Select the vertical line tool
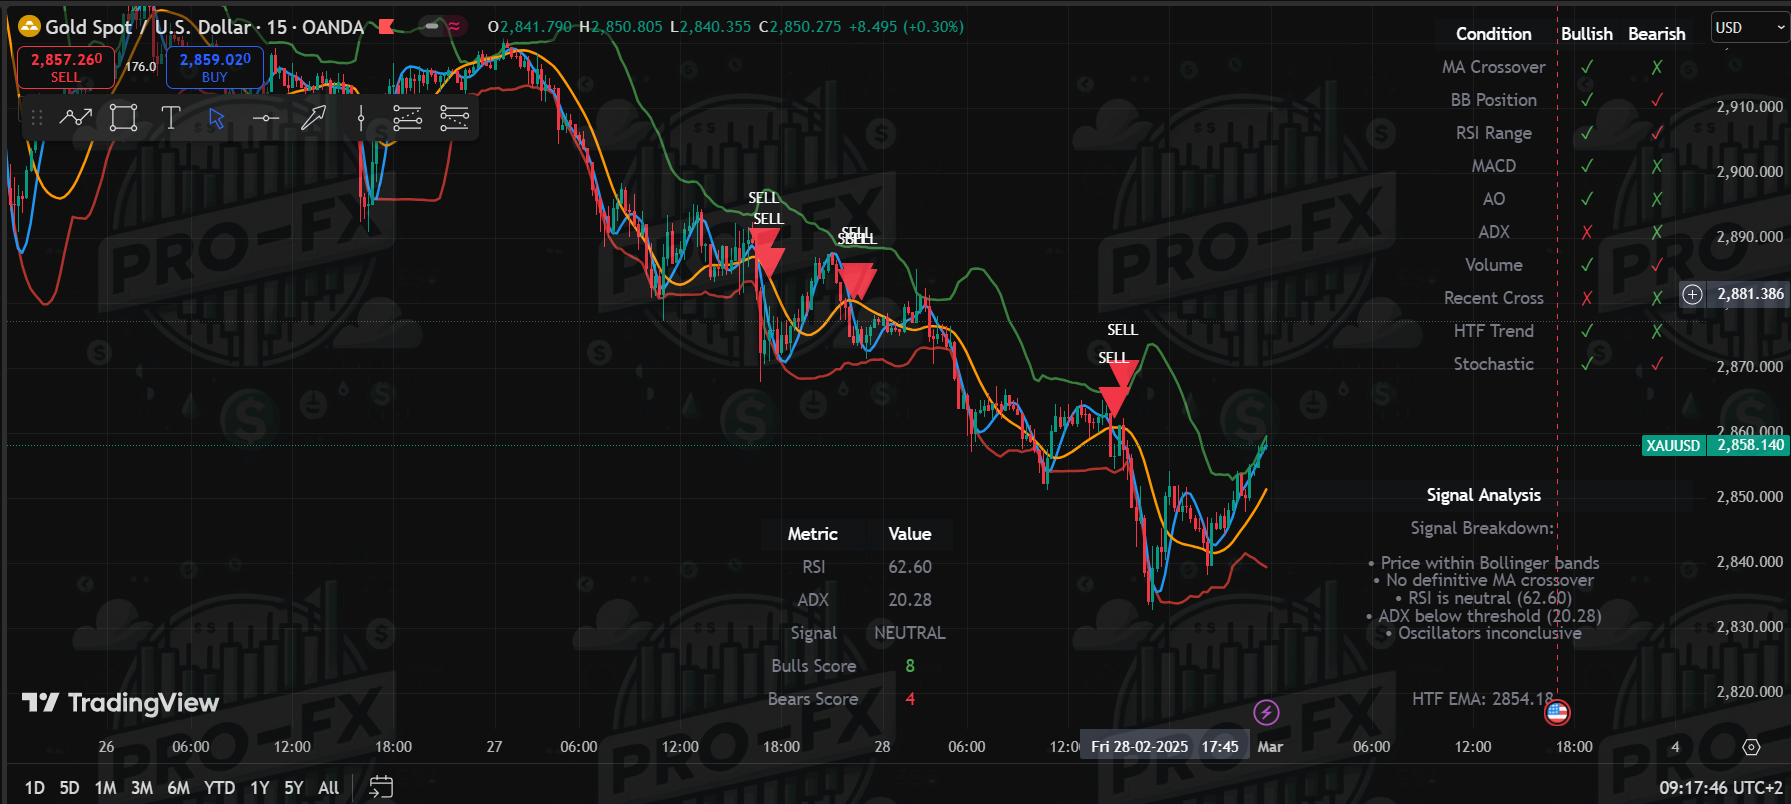 [x=361, y=118]
